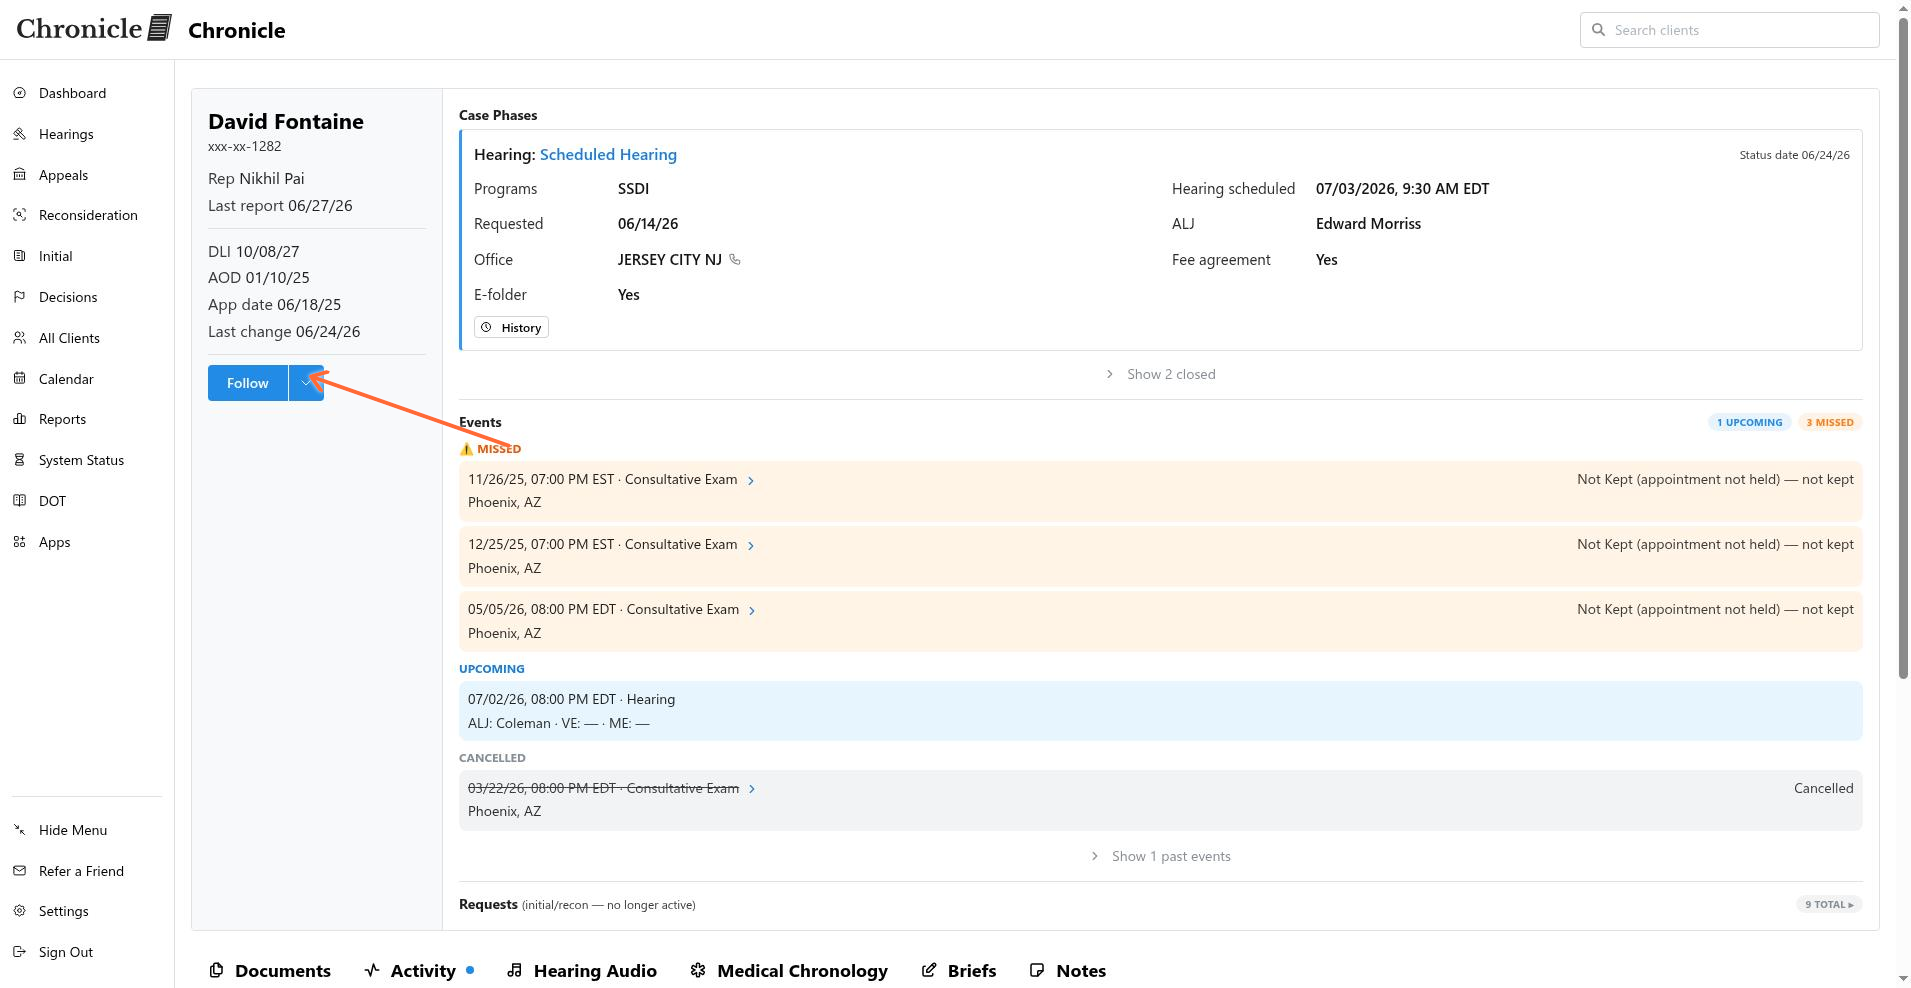Switch to the Hearing Audio tab
This screenshot has height=988, width=1911.
(x=582, y=971)
